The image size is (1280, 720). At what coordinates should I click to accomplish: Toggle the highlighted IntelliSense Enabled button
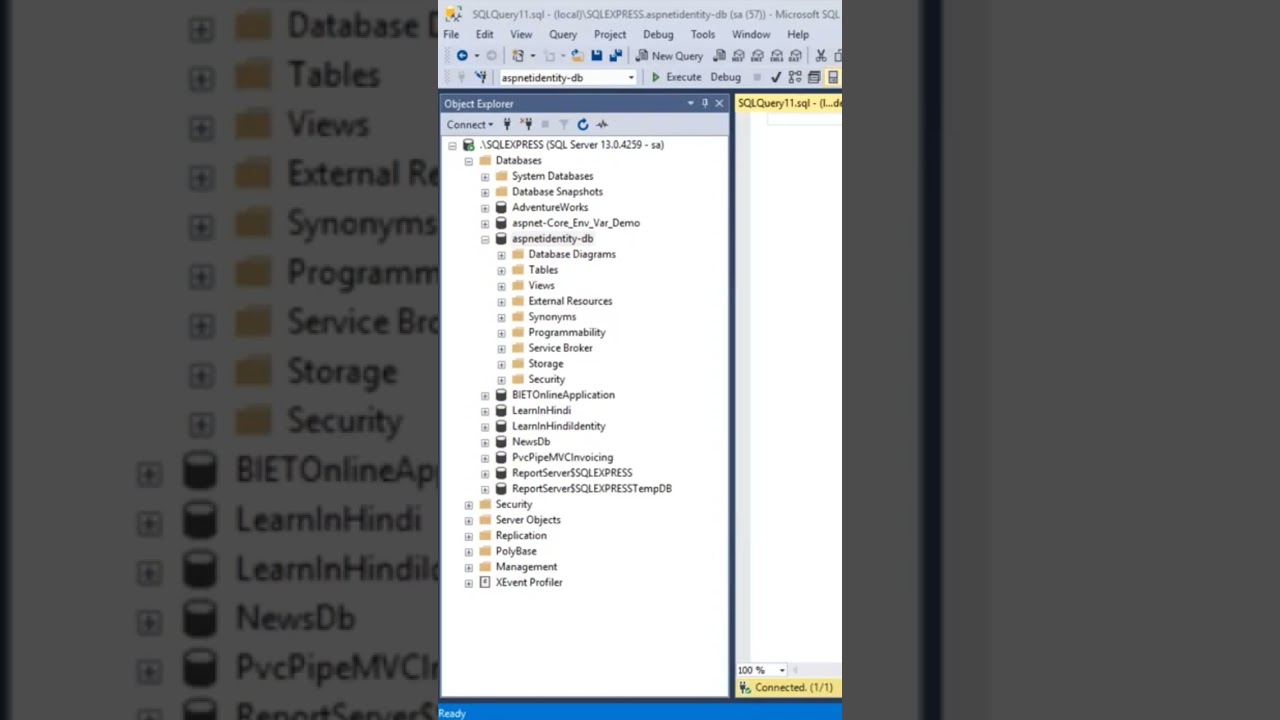click(x=833, y=77)
